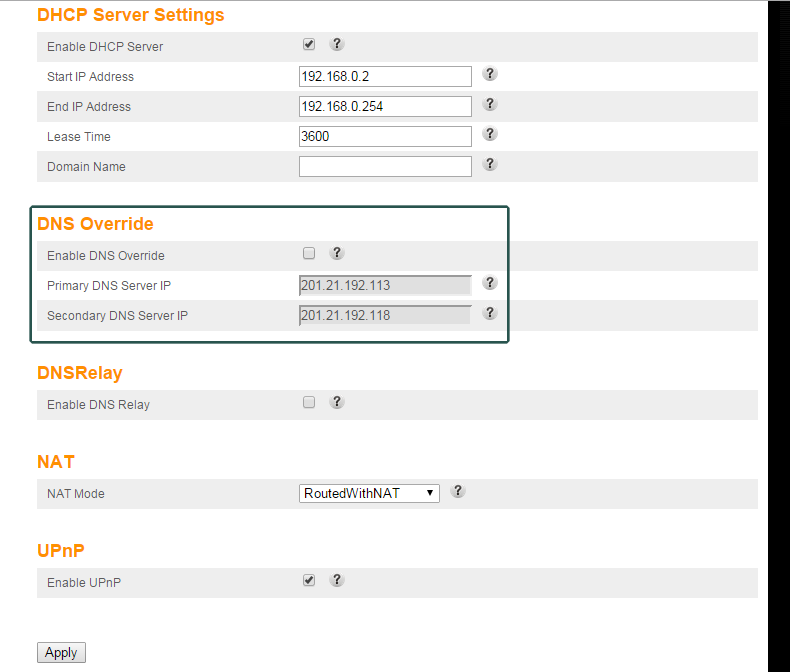
Task: Click help icon for Domain Name field
Action: pyautogui.click(x=490, y=164)
